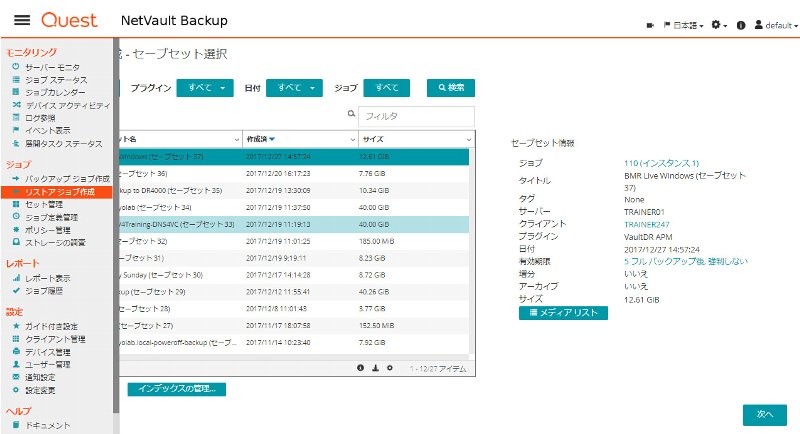Screen dimensions: 800x434
Task: Open ジョブ履歴 in sidebar
Action: (44, 291)
